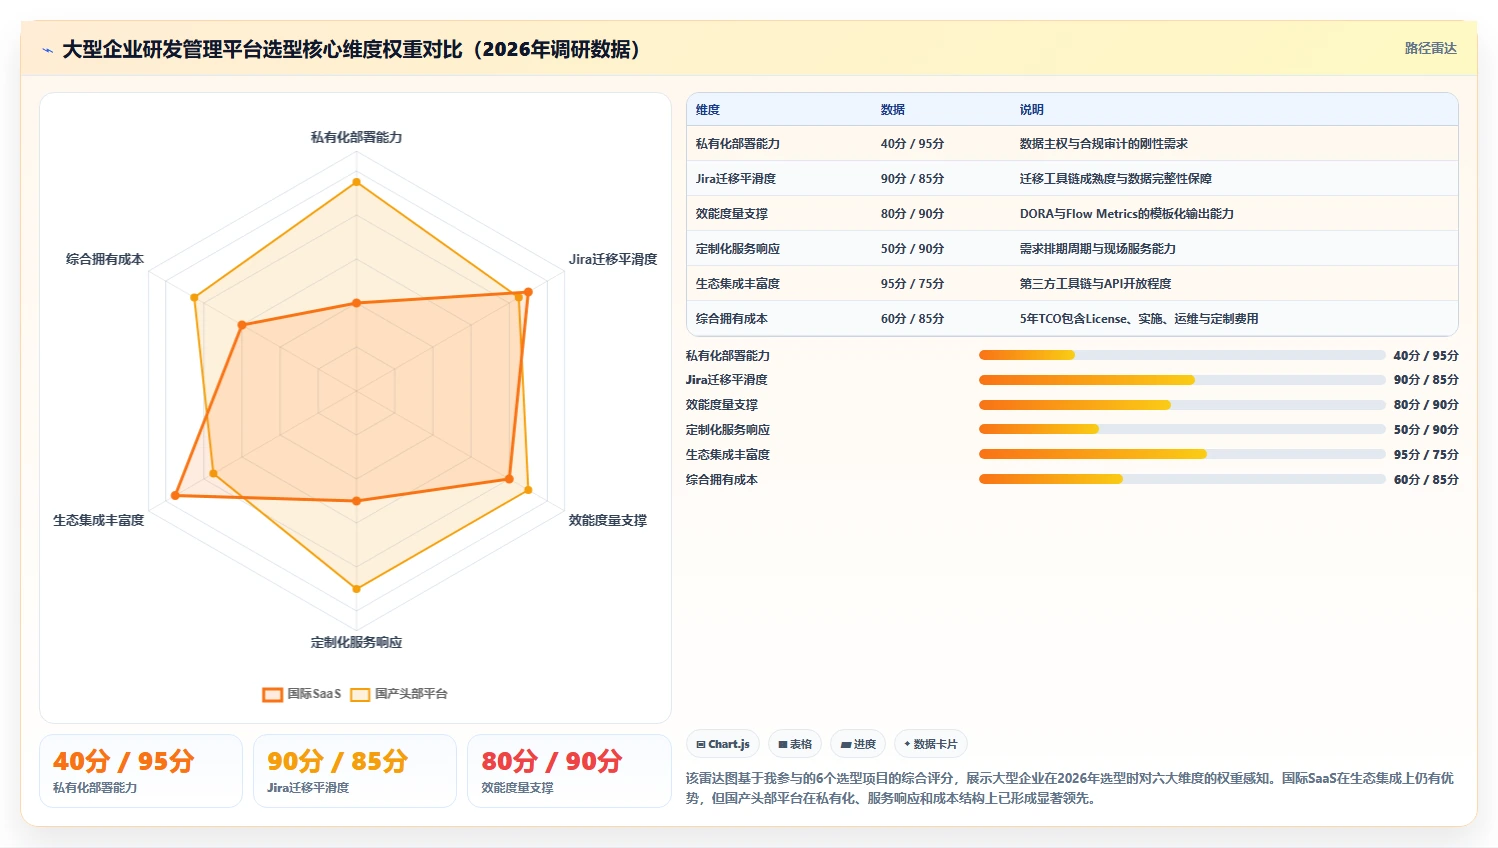Viewport: 1498px width, 848px height.
Task: Click the 国产头部平台 point on 定制化服务响应 axis
Action: pos(356,589)
